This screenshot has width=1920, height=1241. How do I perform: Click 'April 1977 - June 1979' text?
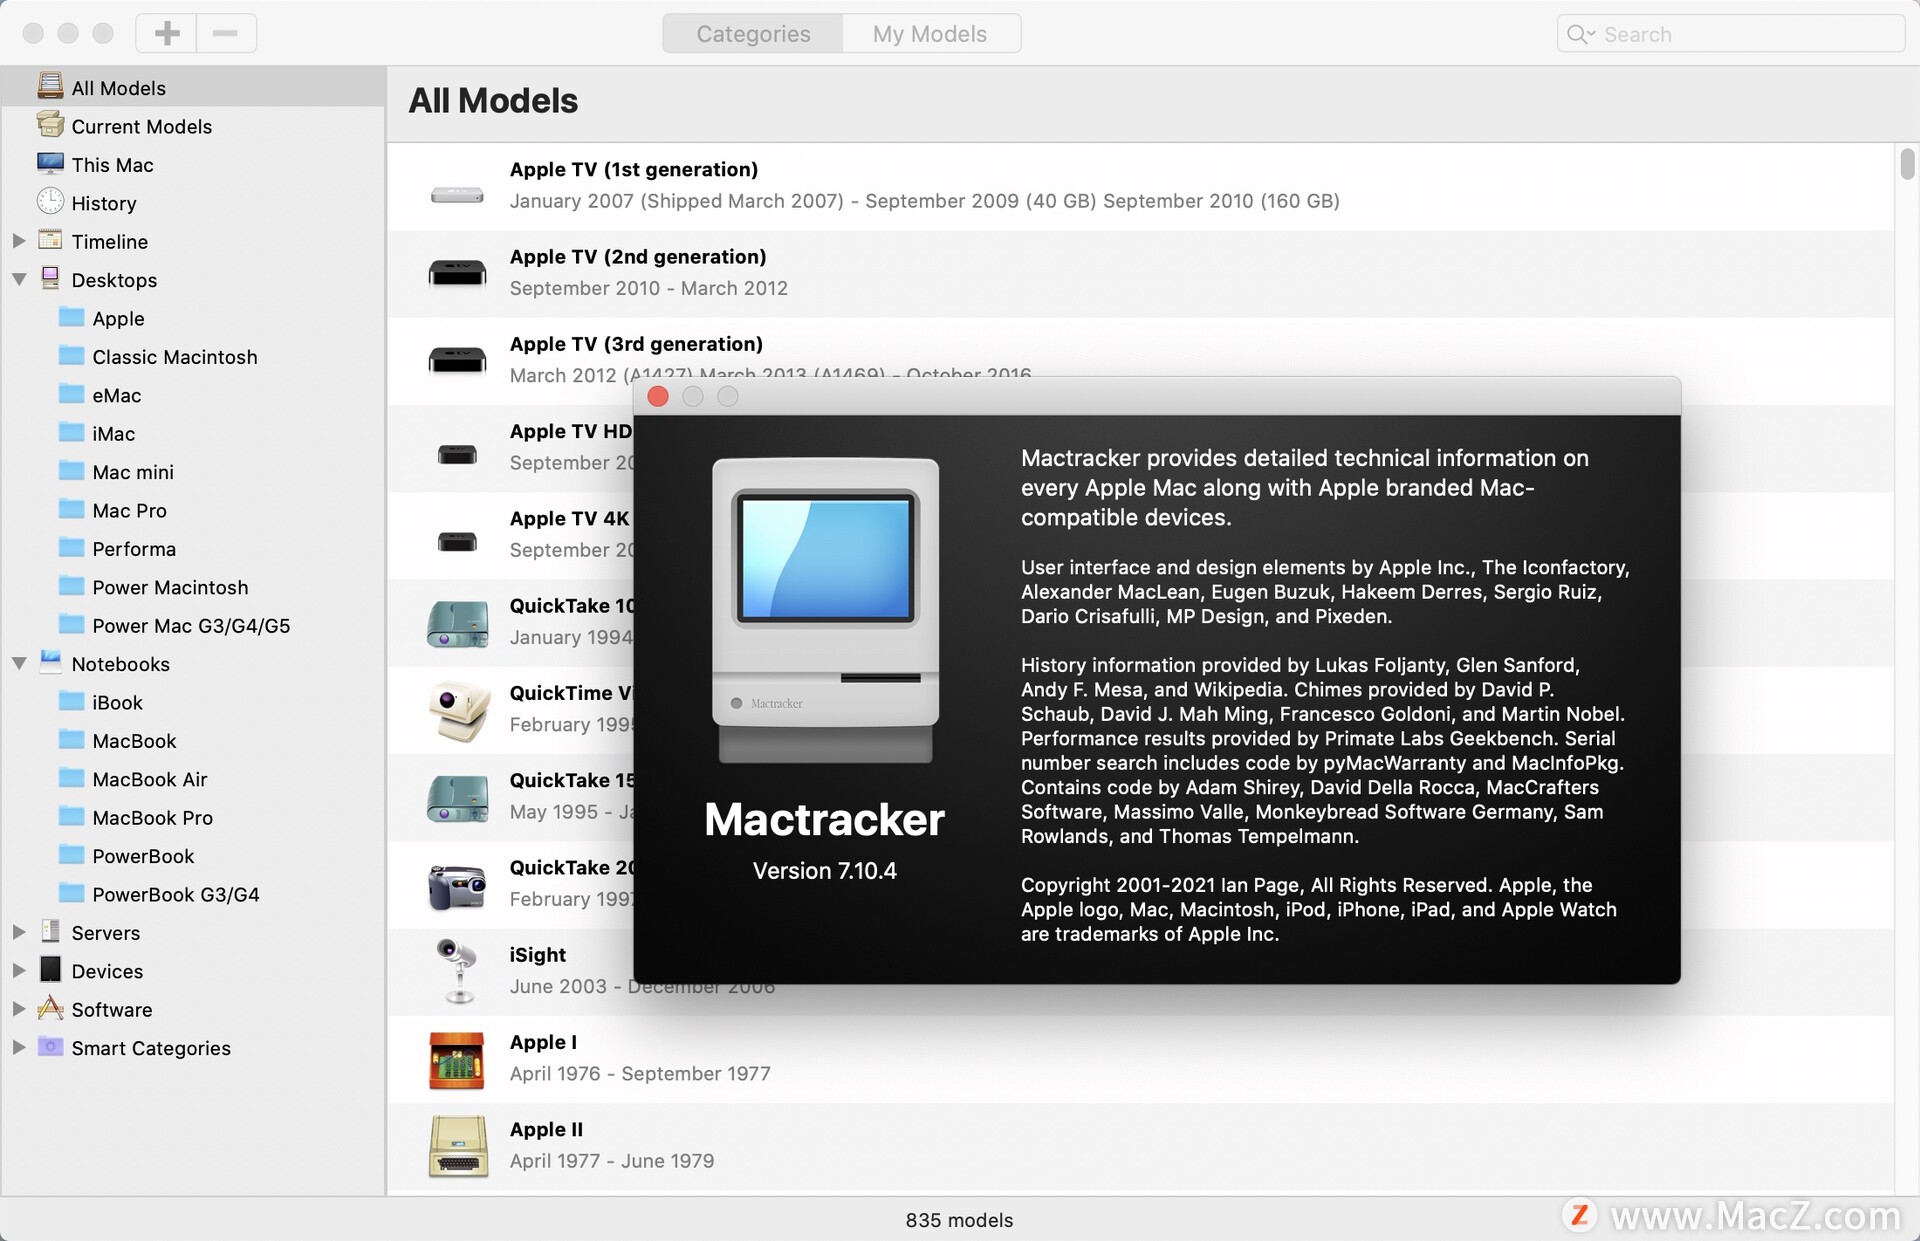tap(612, 1160)
